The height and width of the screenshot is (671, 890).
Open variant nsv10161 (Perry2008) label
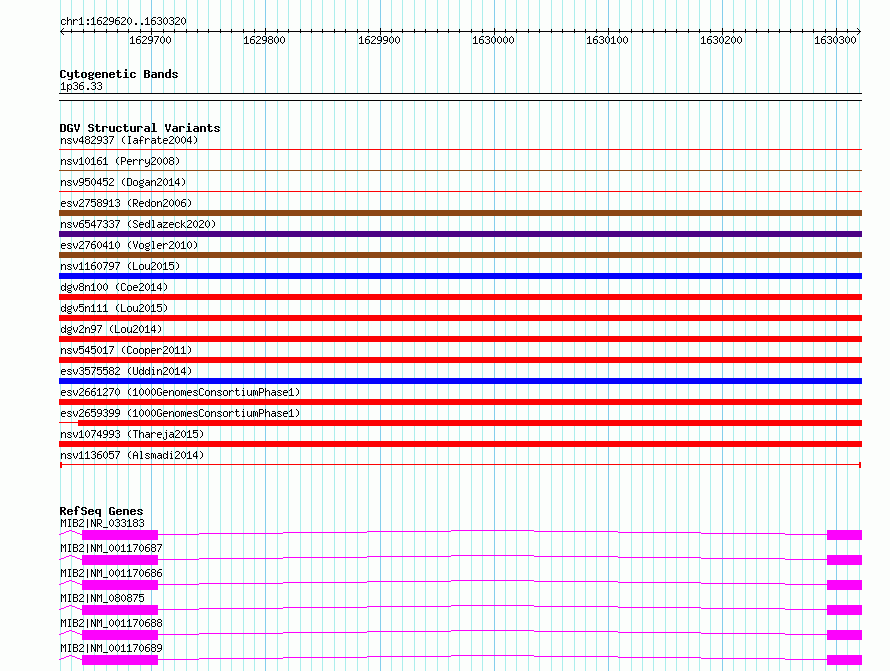coord(120,161)
